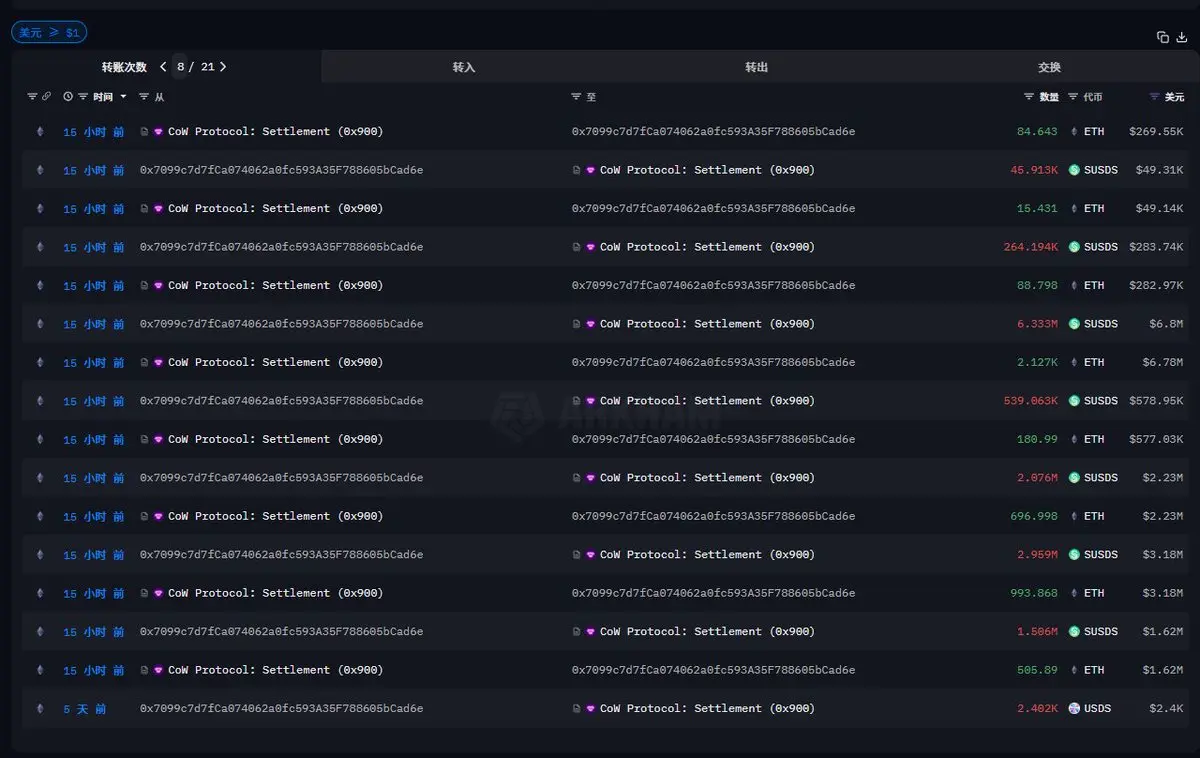The height and width of the screenshot is (758, 1200).
Task: Open CoW Protocol recipient in 2.959M SUSDS row
Action: pos(707,555)
